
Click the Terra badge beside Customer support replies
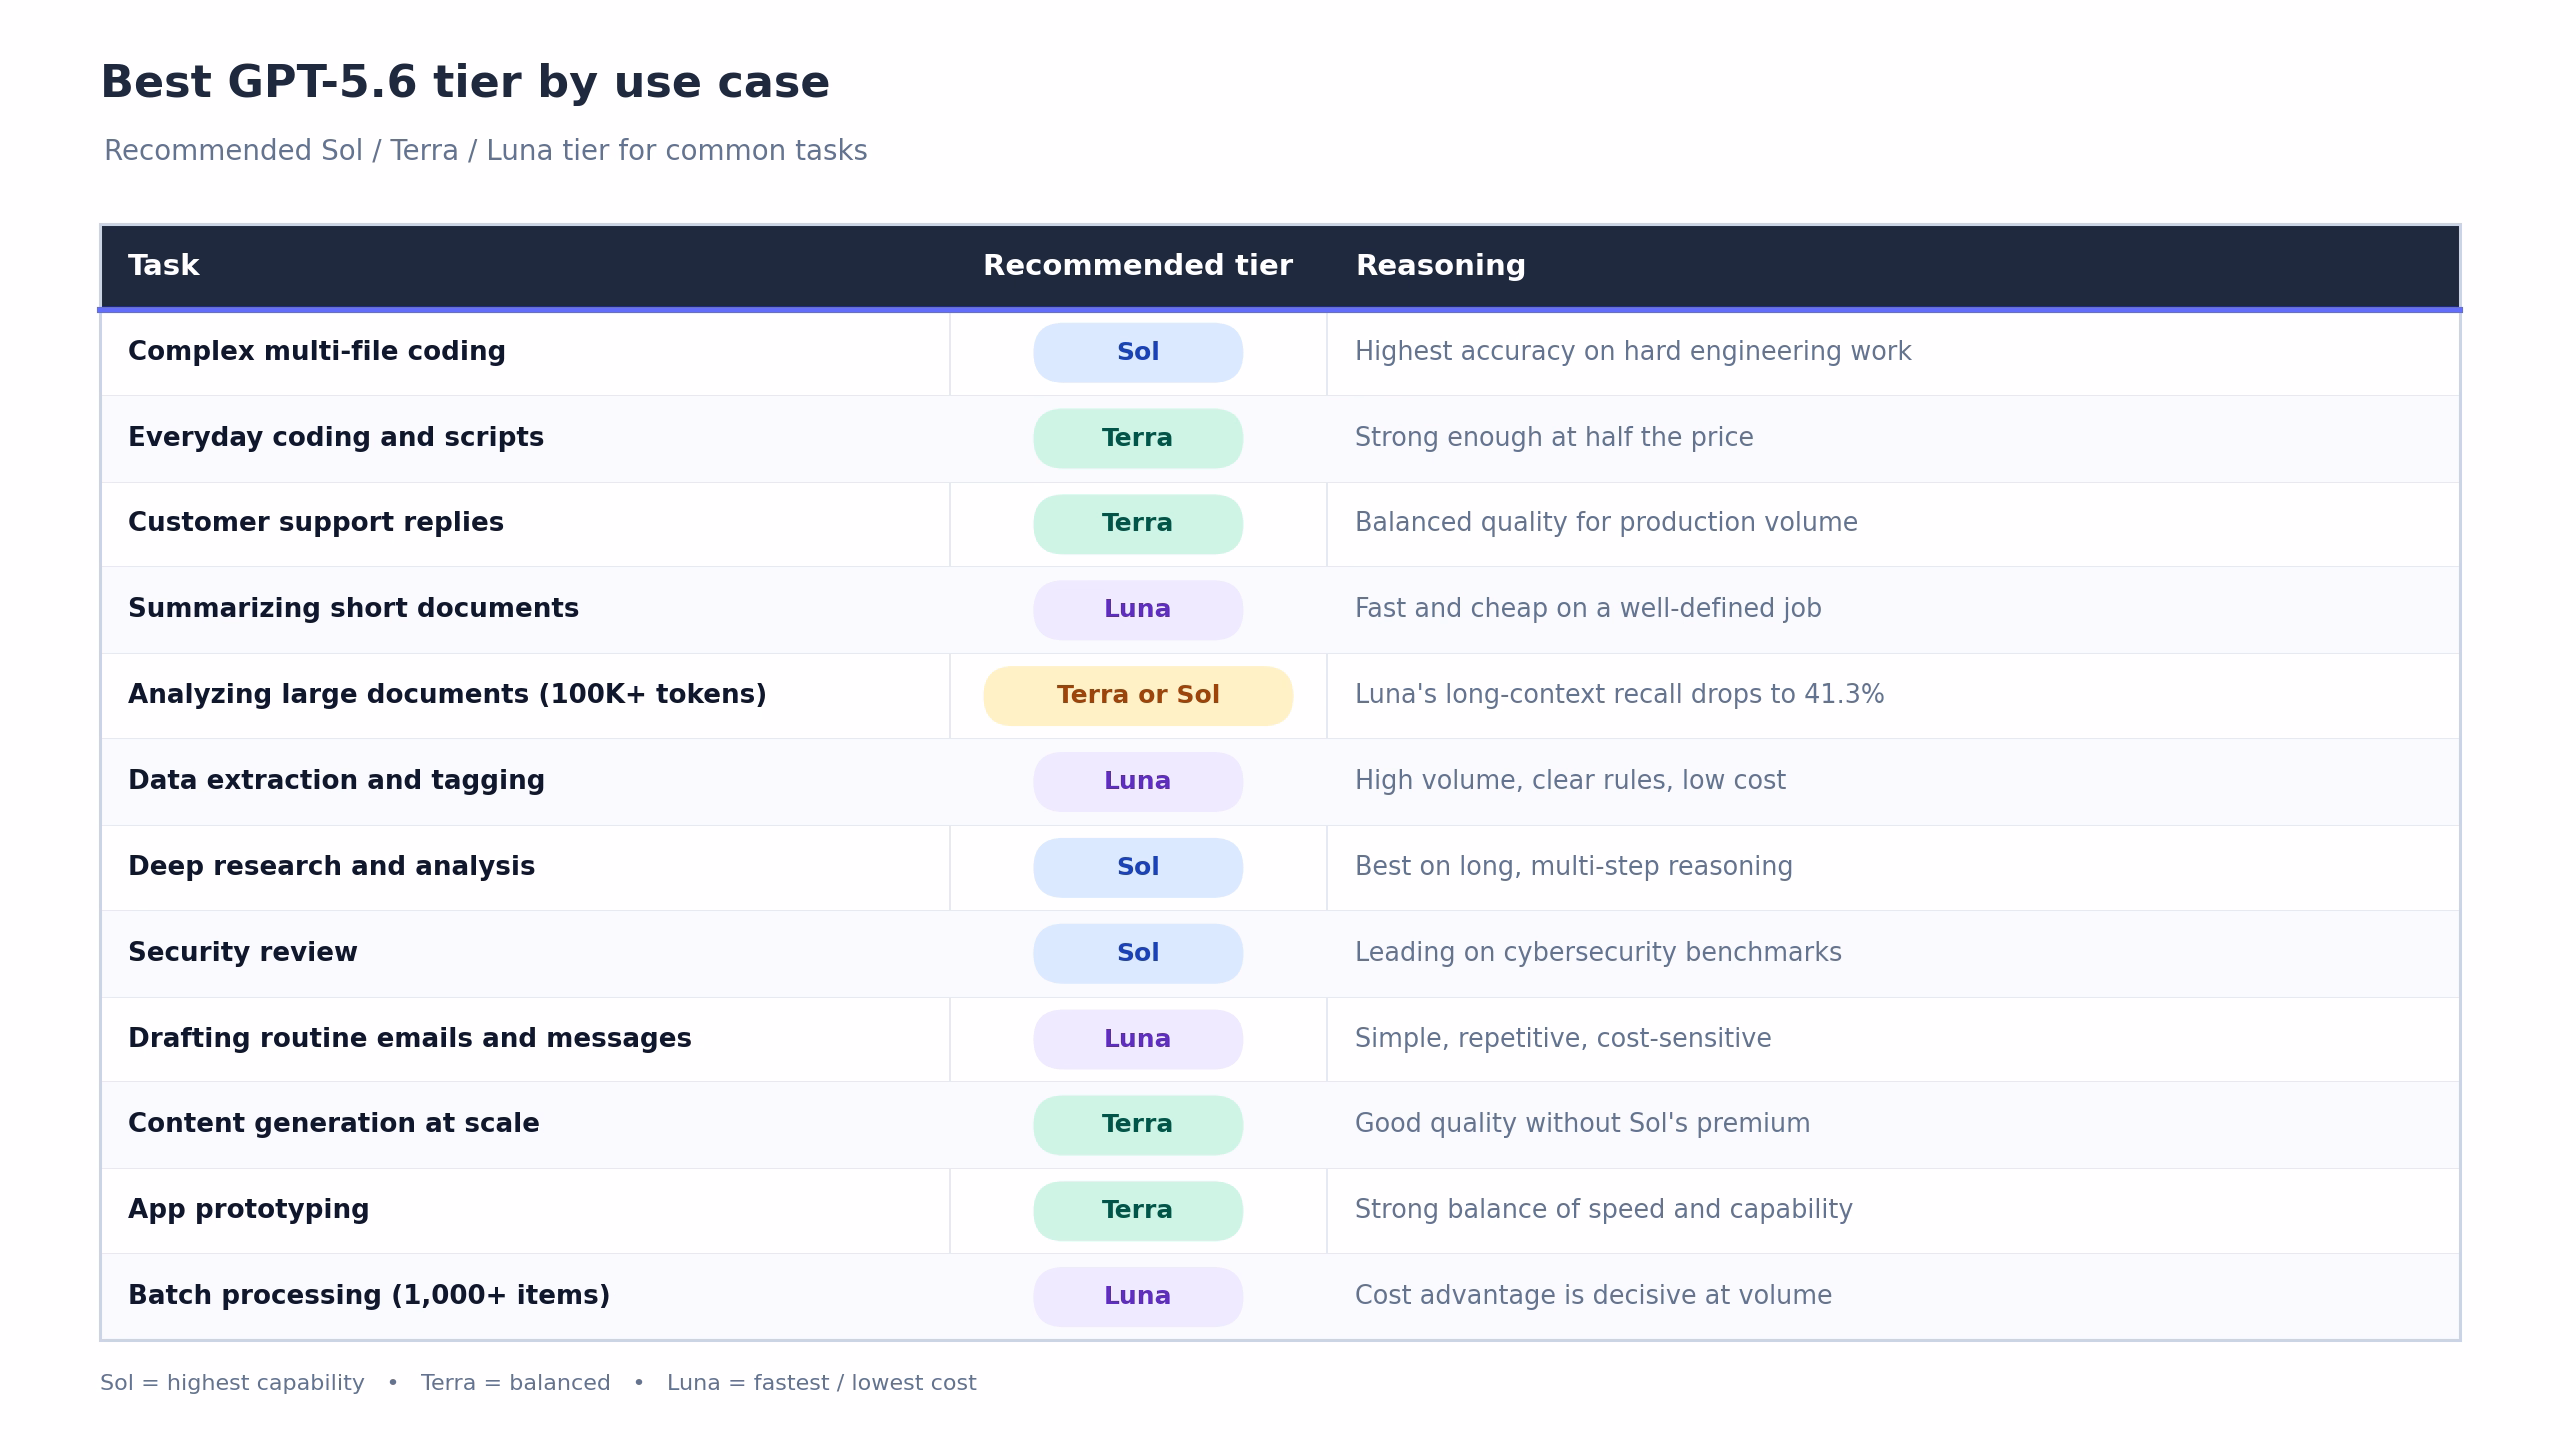tap(1138, 524)
